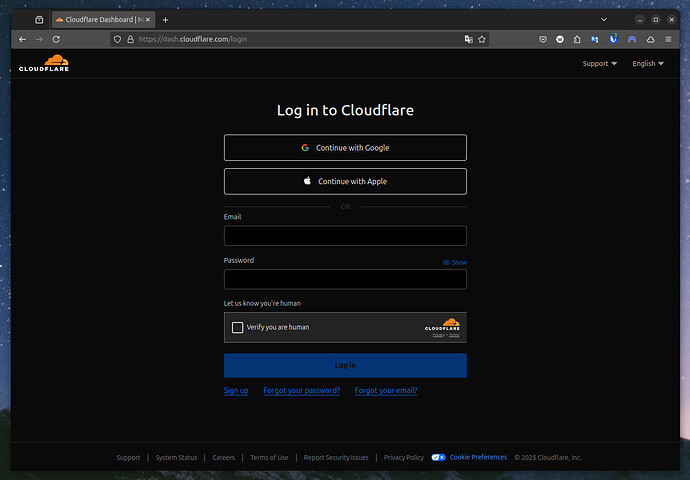This screenshot has height=480, width=690.
Task: Go back with the browser back arrow
Action: 22,39
